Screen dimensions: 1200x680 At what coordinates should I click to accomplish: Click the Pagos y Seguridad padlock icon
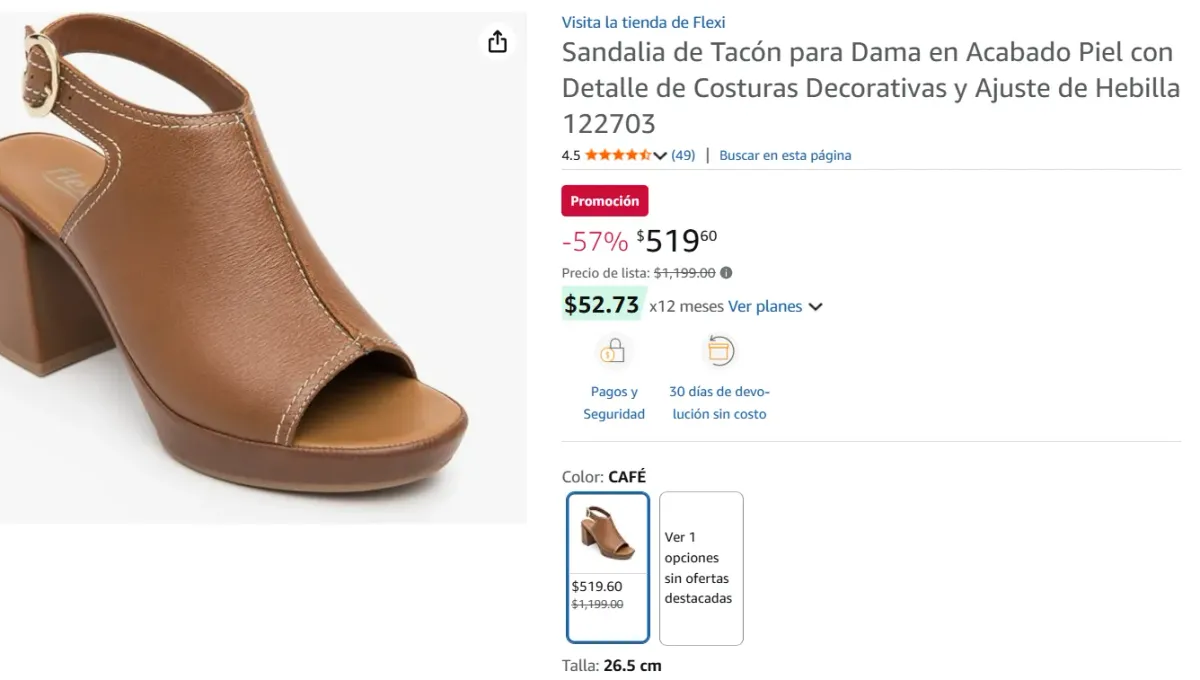(x=613, y=351)
